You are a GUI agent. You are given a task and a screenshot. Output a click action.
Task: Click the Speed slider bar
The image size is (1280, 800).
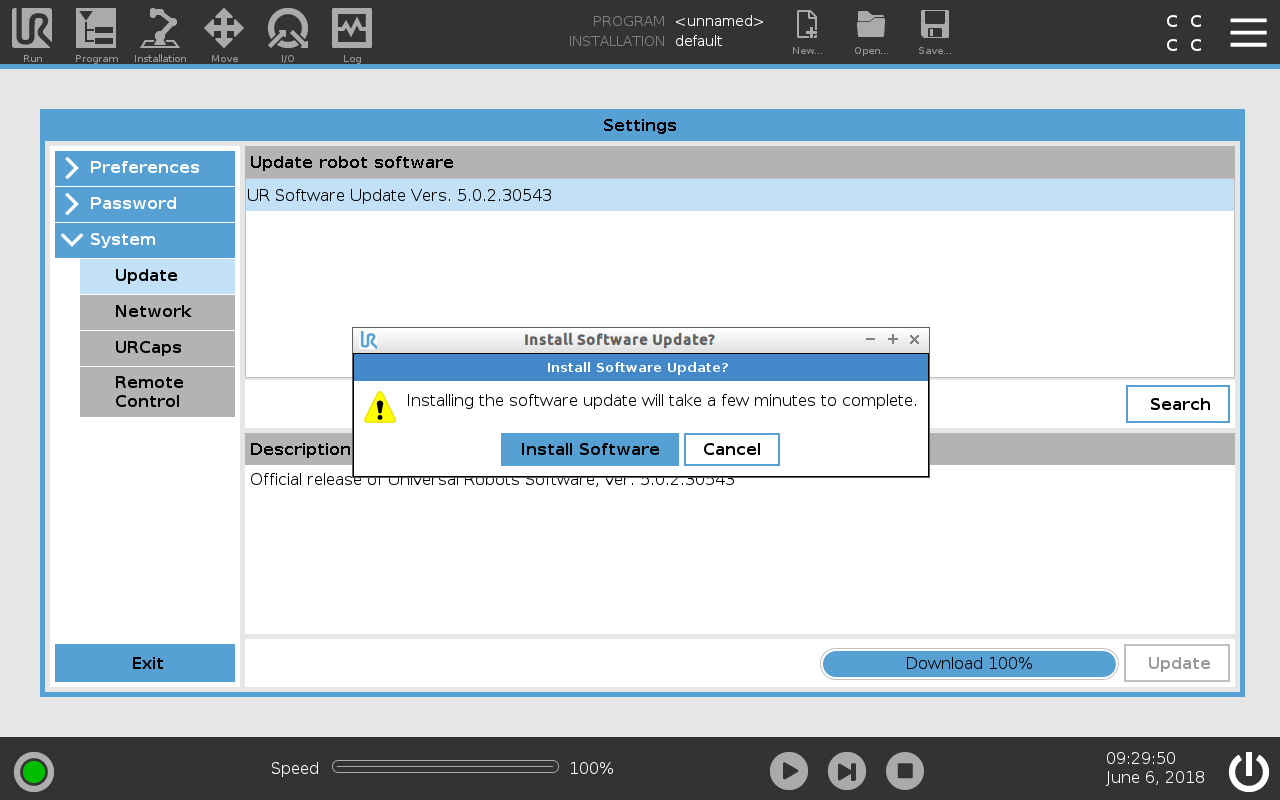pos(445,768)
